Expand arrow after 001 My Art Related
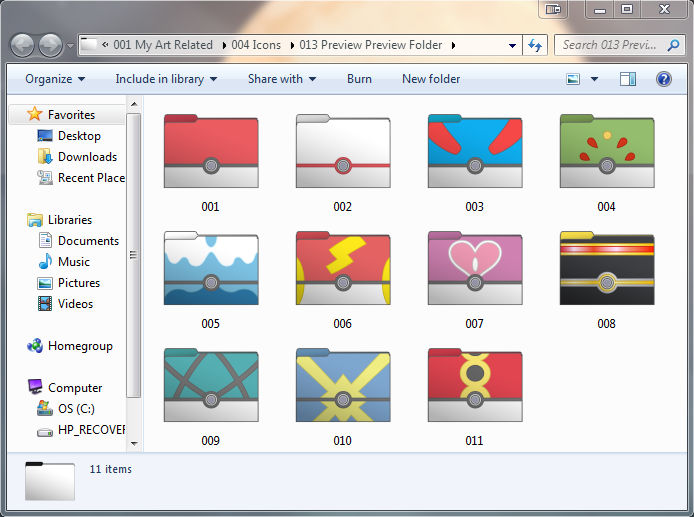The image size is (694, 517). click(x=224, y=46)
